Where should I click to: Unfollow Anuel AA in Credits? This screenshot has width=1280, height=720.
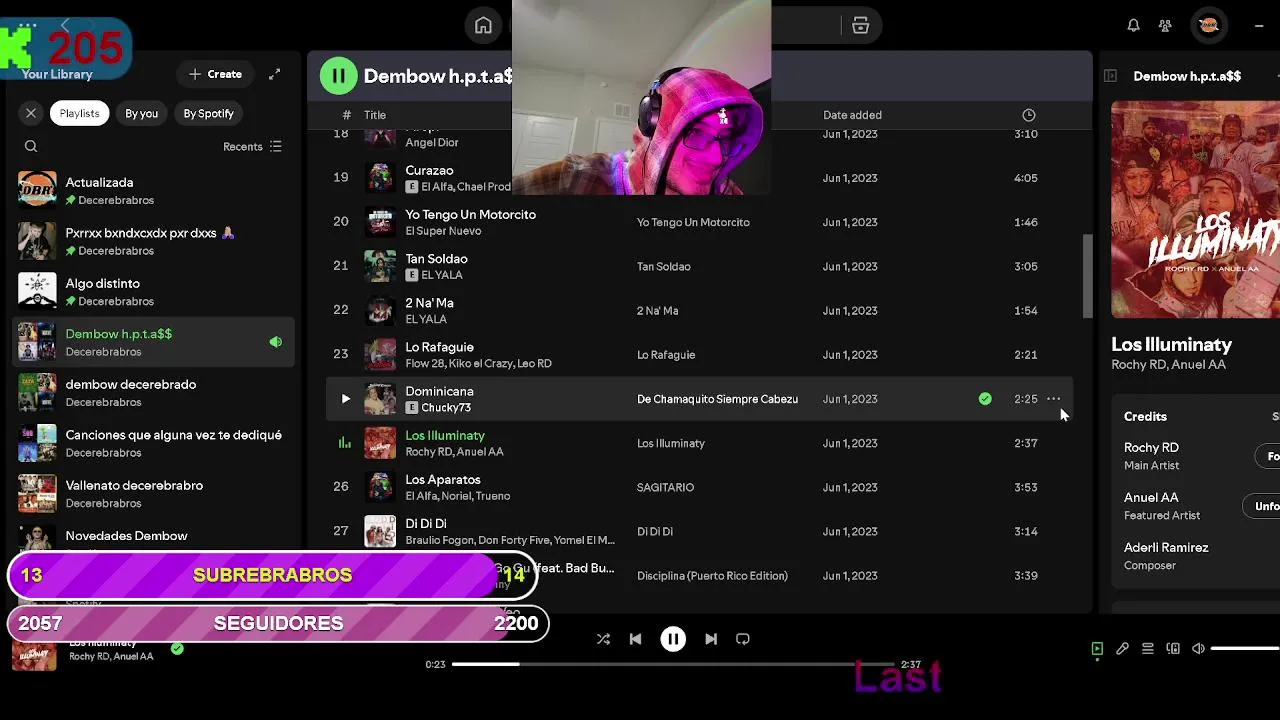click(1264, 506)
